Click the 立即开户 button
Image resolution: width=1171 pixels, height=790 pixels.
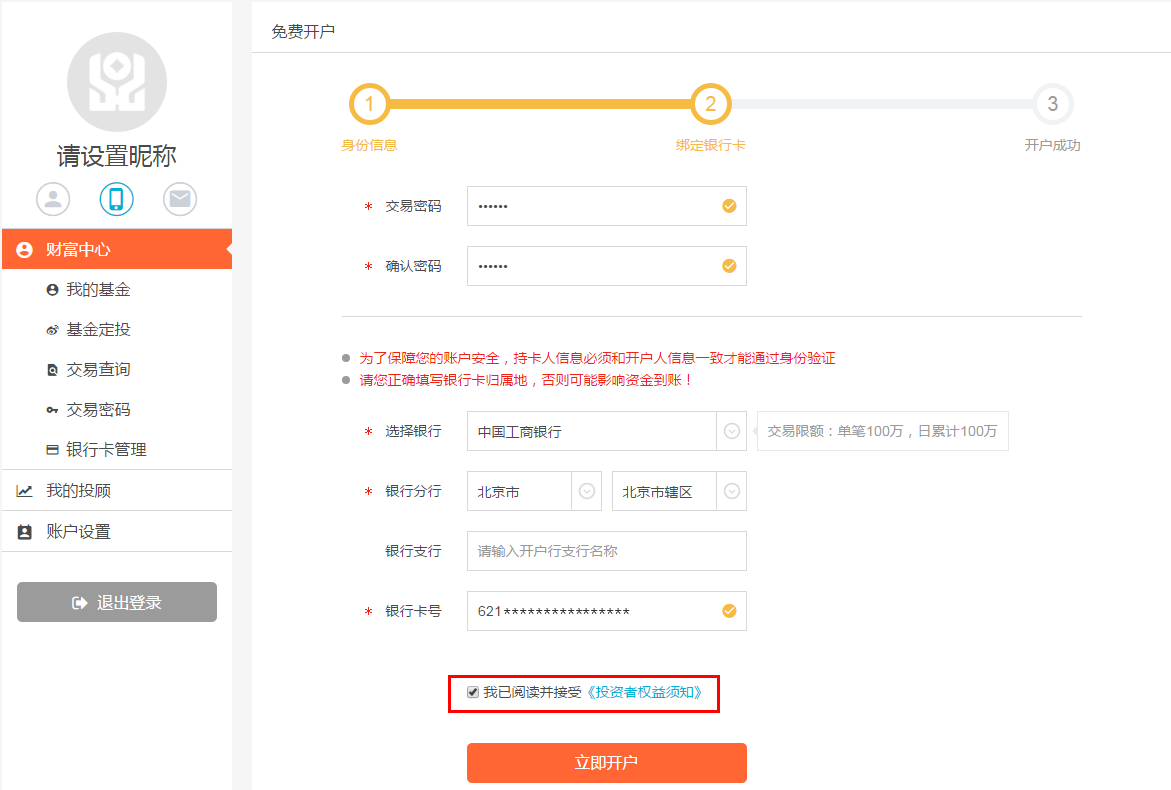point(606,763)
